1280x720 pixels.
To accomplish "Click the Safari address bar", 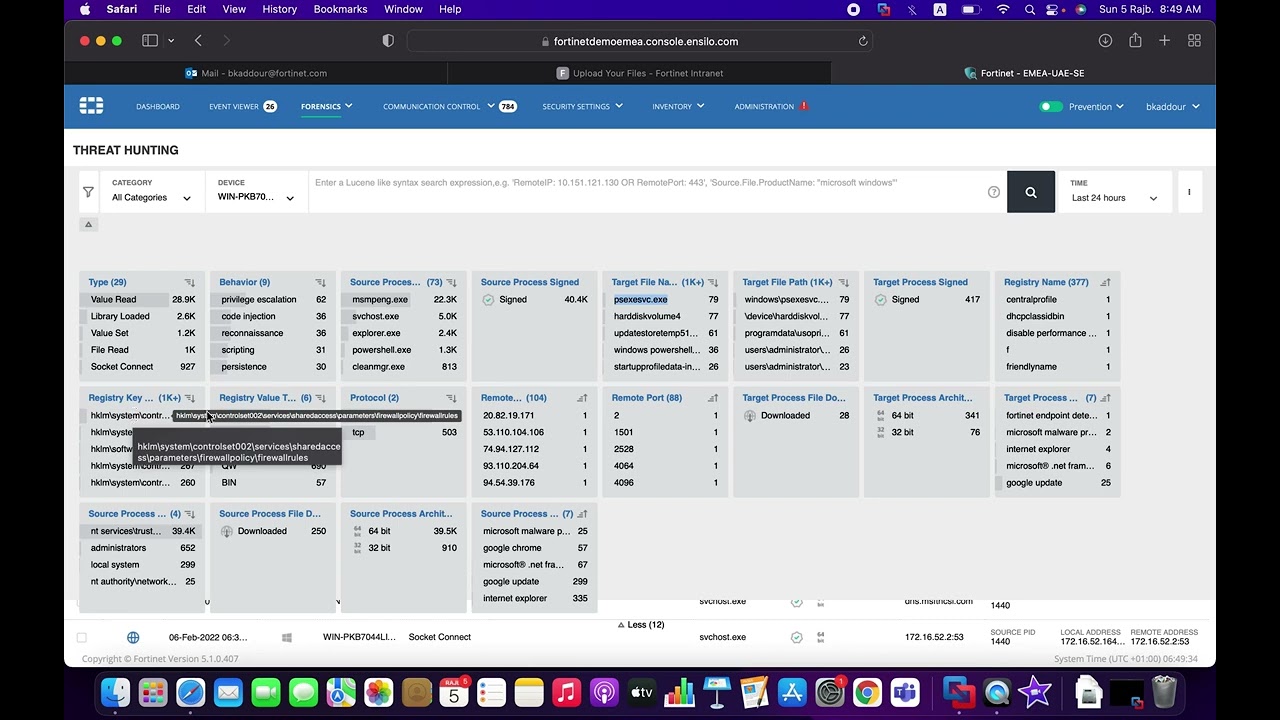I will [x=640, y=41].
